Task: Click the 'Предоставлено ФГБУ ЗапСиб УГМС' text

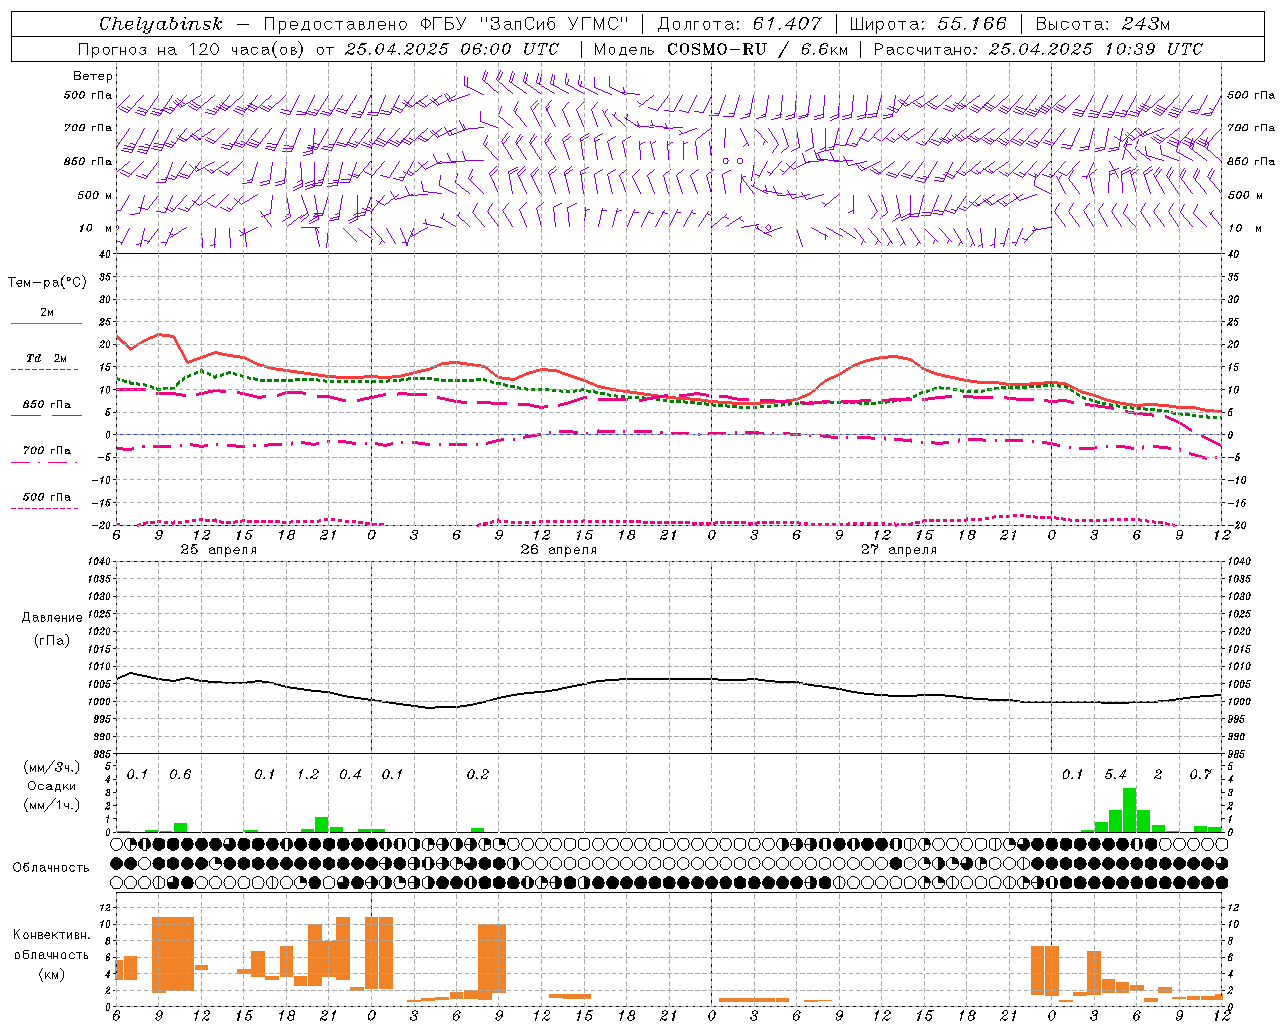Action: [446, 24]
